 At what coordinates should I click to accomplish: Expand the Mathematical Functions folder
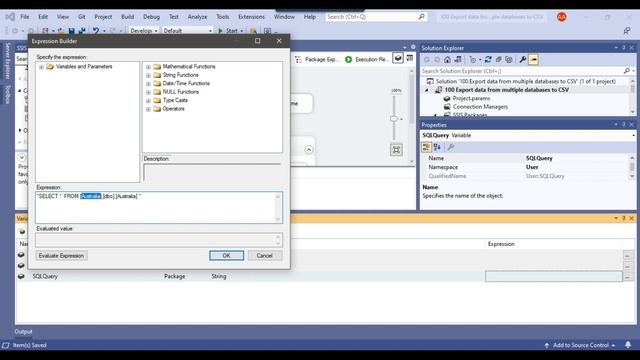coord(148,67)
